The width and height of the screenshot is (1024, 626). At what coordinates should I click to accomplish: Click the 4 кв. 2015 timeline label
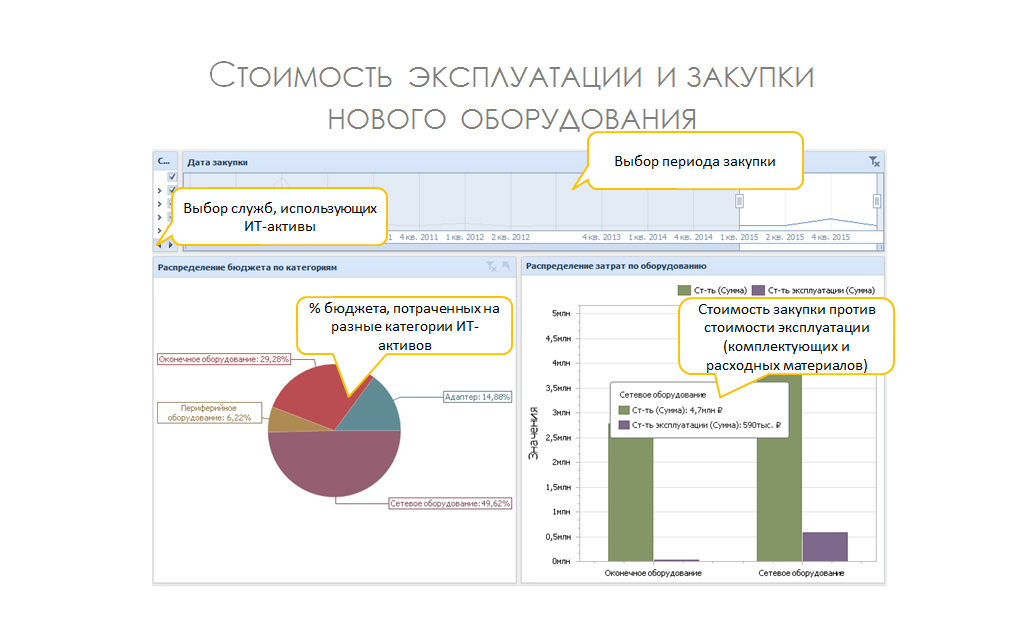click(x=831, y=238)
